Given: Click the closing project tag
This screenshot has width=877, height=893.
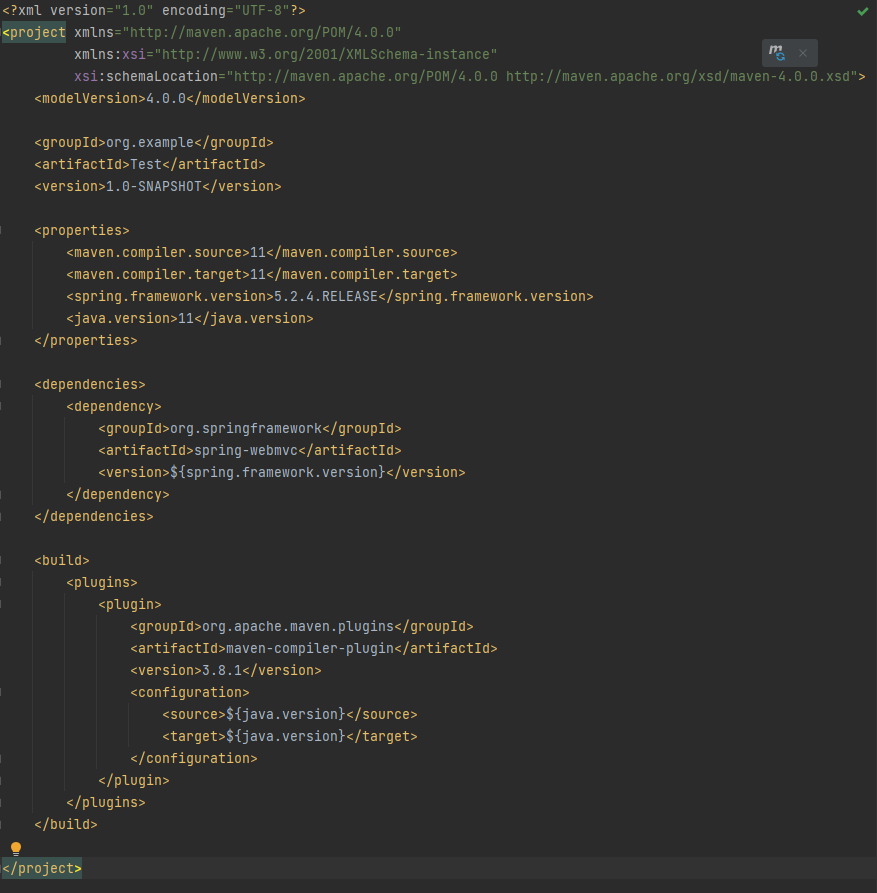Looking at the screenshot, I should (42, 869).
